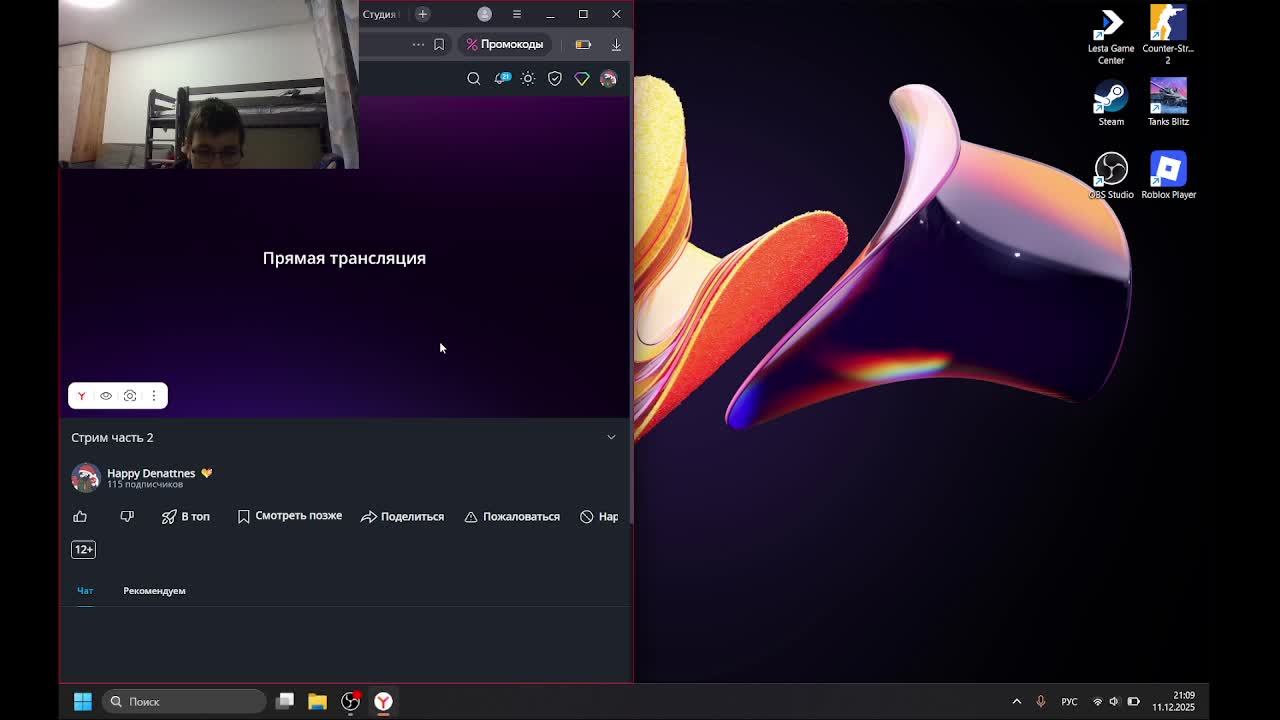This screenshot has height=720, width=1280.
Task: Open the Happy Denattnes channel avatar
Action: [x=86, y=477]
